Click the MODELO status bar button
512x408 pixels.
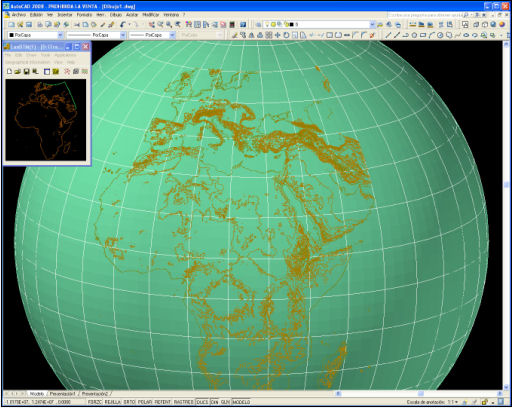pos(241,402)
